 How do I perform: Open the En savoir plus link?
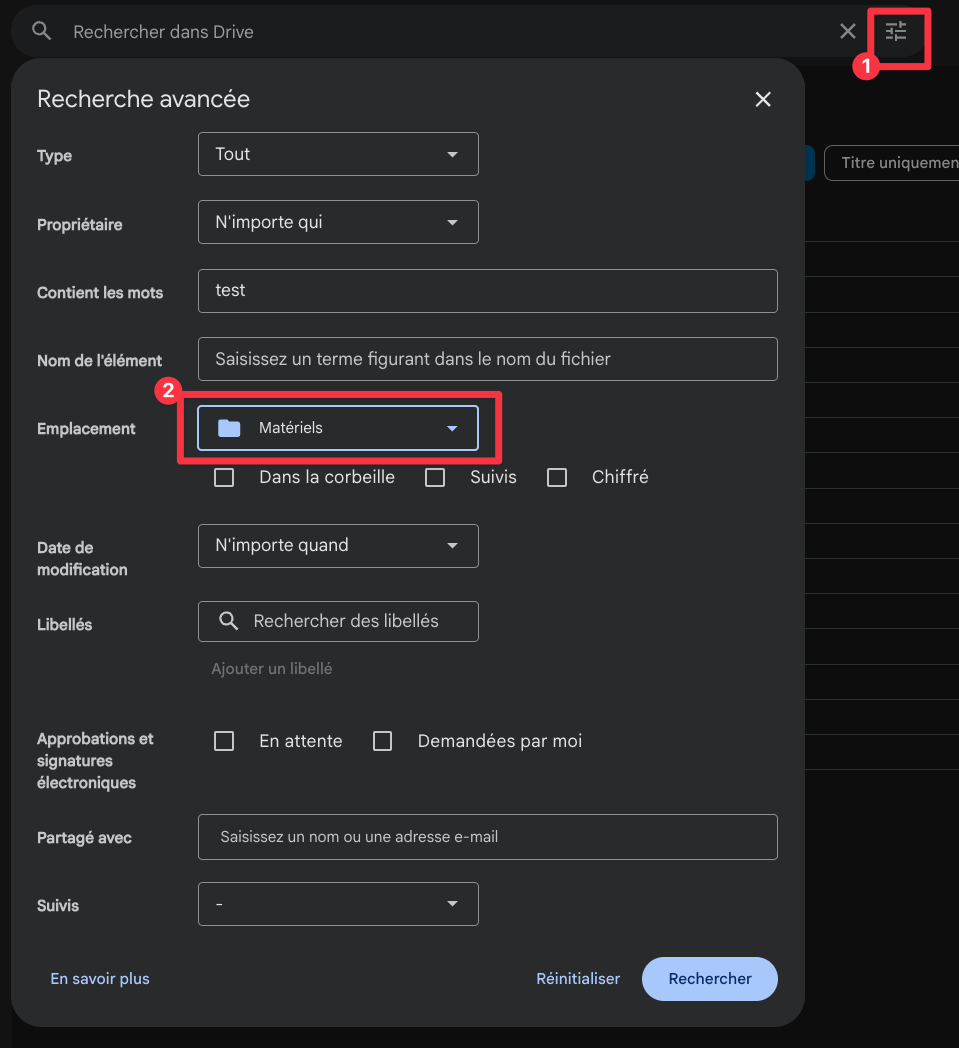(x=100, y=979)
